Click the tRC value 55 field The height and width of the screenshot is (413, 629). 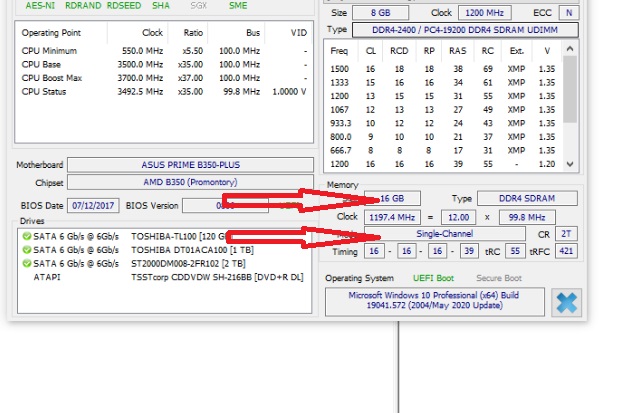click(515, 251)
